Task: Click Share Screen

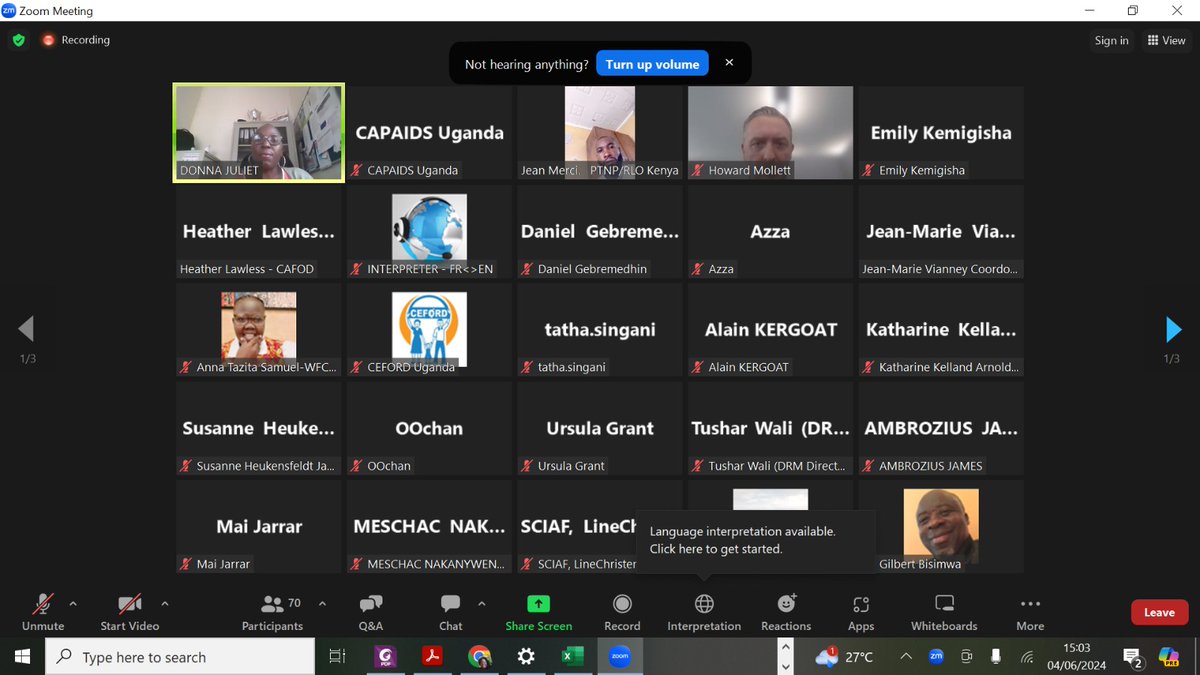Action: [538, 610]
